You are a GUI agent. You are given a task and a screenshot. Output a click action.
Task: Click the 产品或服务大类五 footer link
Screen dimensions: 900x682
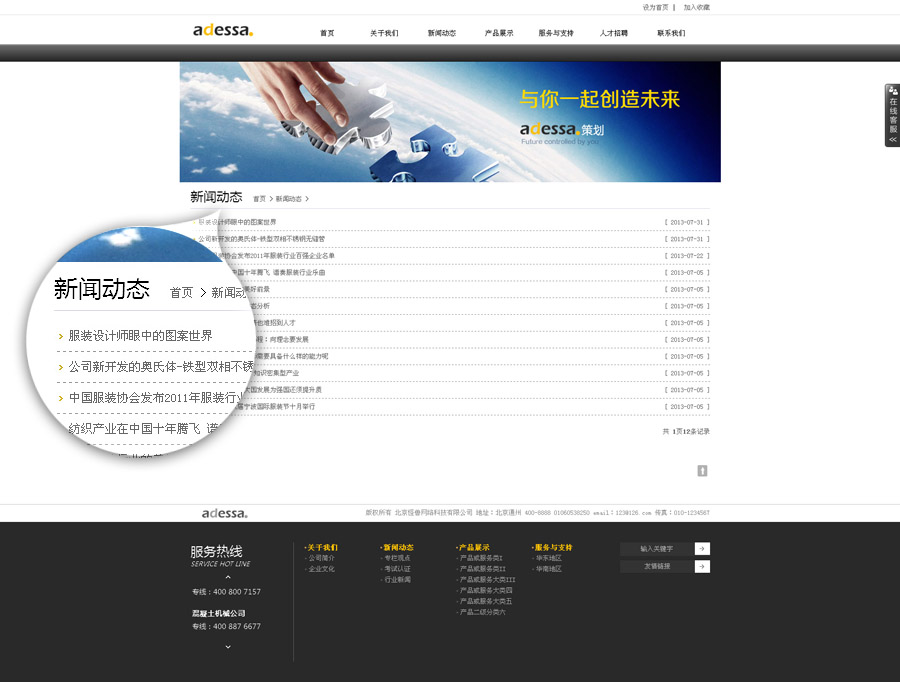[486, 601]
